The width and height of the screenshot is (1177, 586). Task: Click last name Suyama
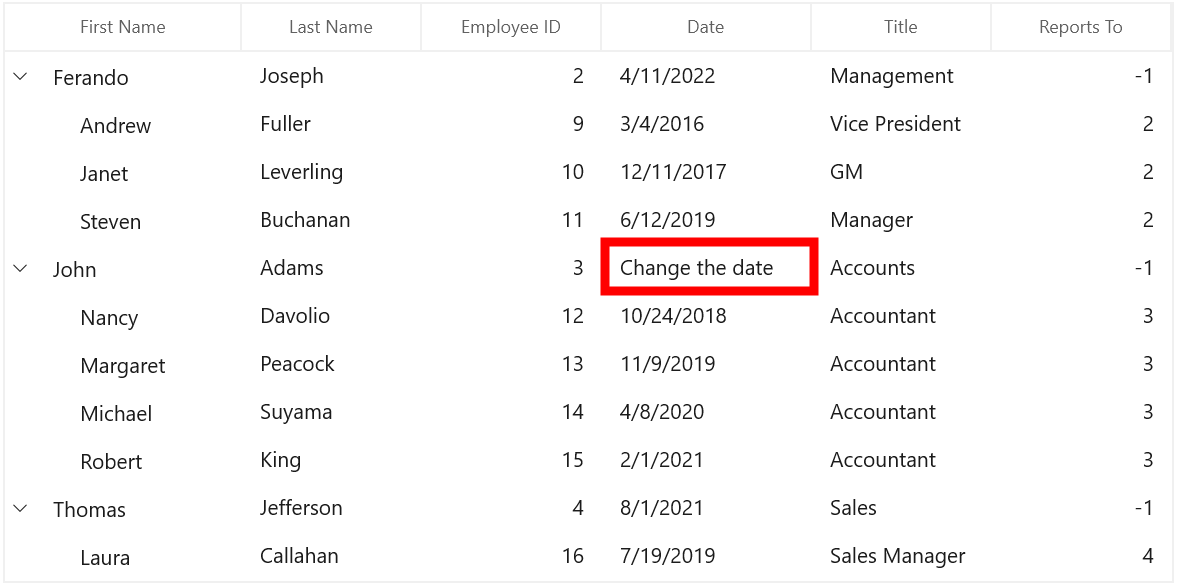(x=297, y=412)
